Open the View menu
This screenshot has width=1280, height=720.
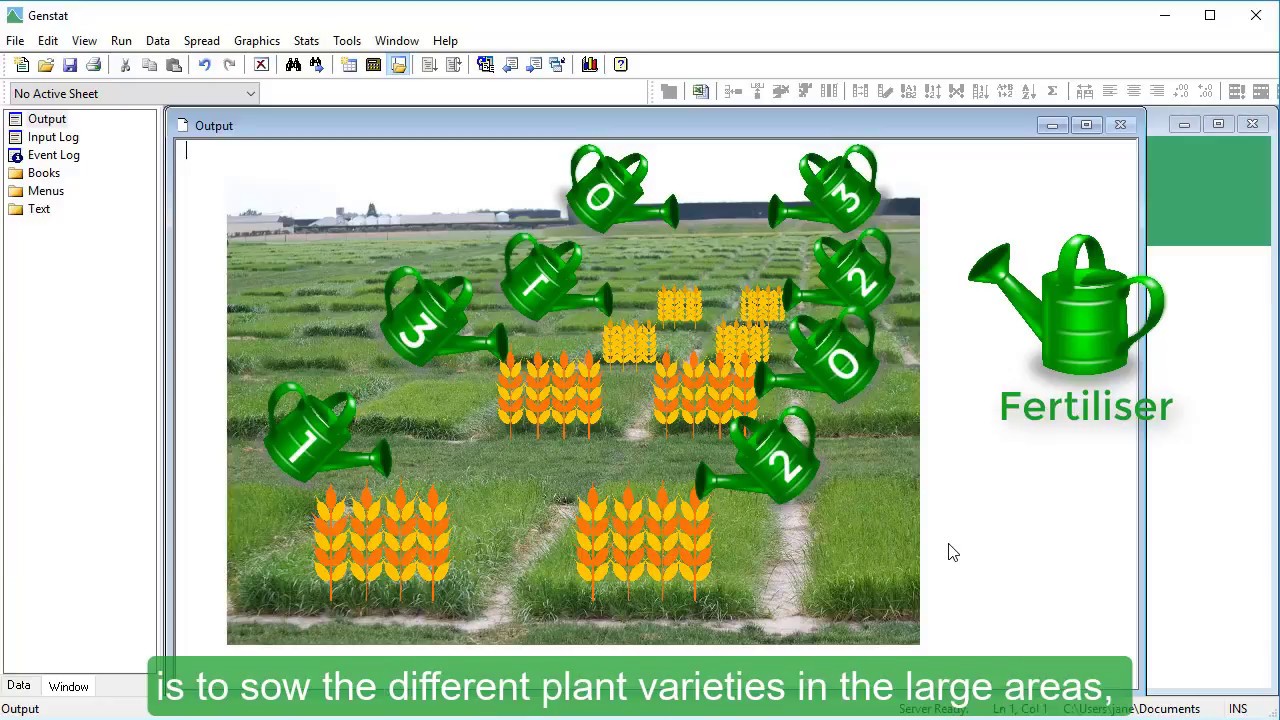(x=84, y=41)
